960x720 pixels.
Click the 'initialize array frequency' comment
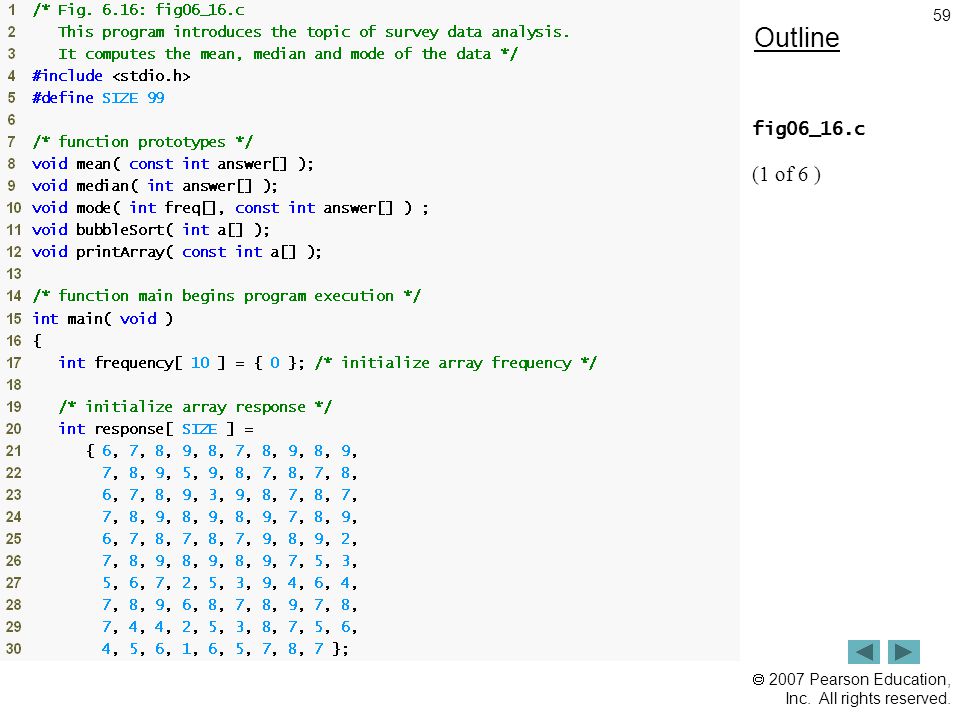pos(456,362)
